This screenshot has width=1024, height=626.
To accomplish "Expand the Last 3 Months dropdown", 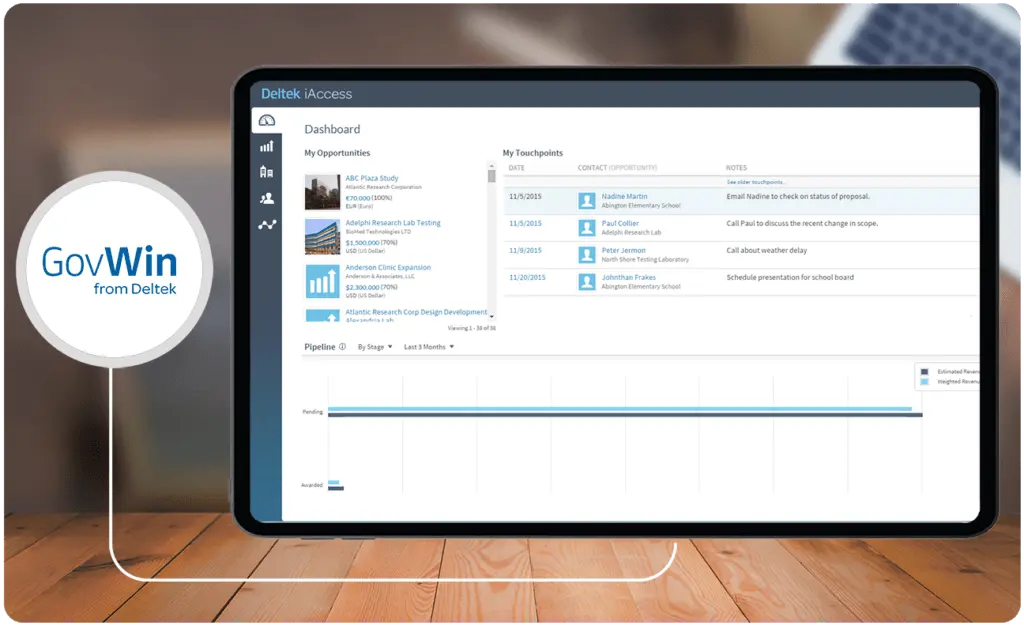I will pyautogui.click(x=428, y=347).
